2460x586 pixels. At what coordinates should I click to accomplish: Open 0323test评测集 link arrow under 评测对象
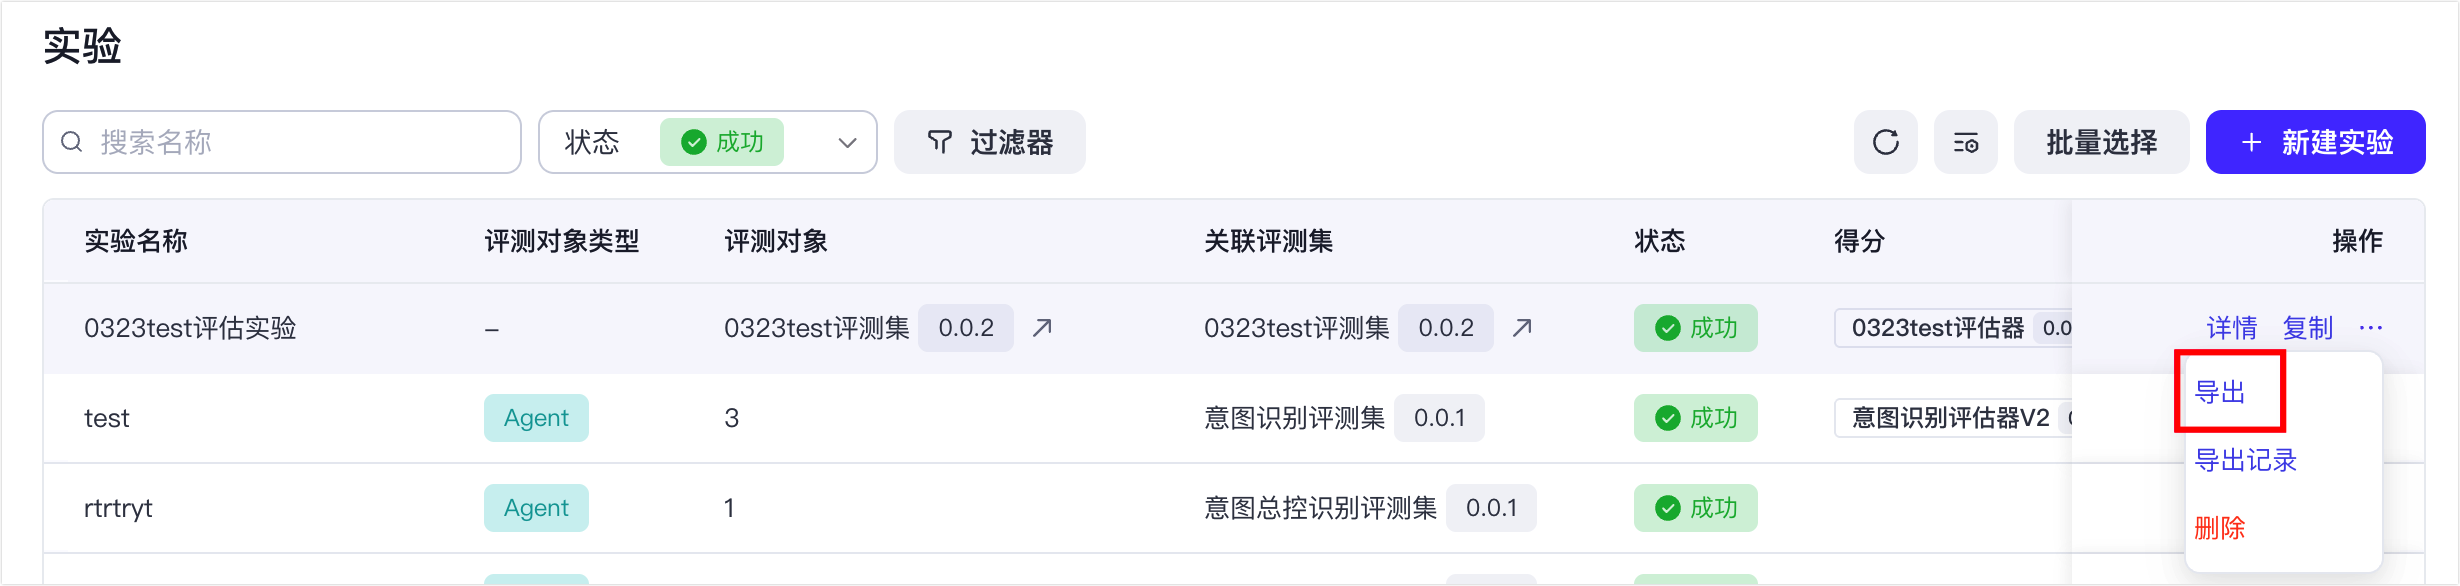coord(1042,327)
